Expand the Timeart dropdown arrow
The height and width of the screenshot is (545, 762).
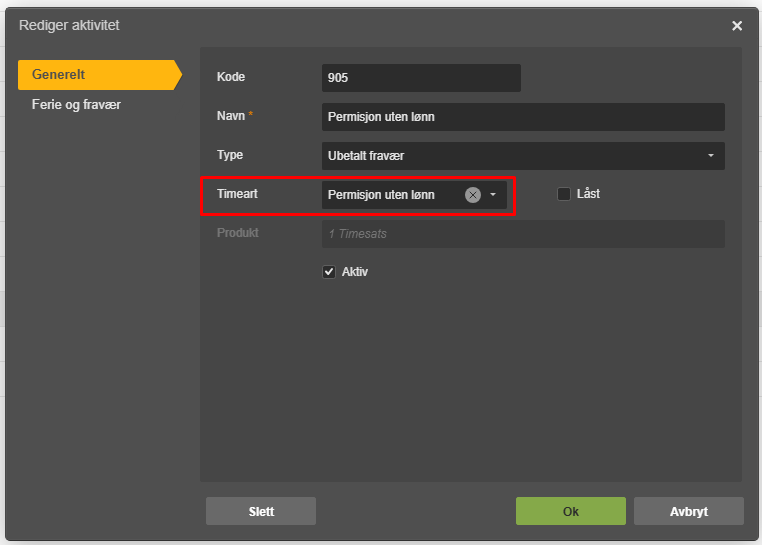493,194
